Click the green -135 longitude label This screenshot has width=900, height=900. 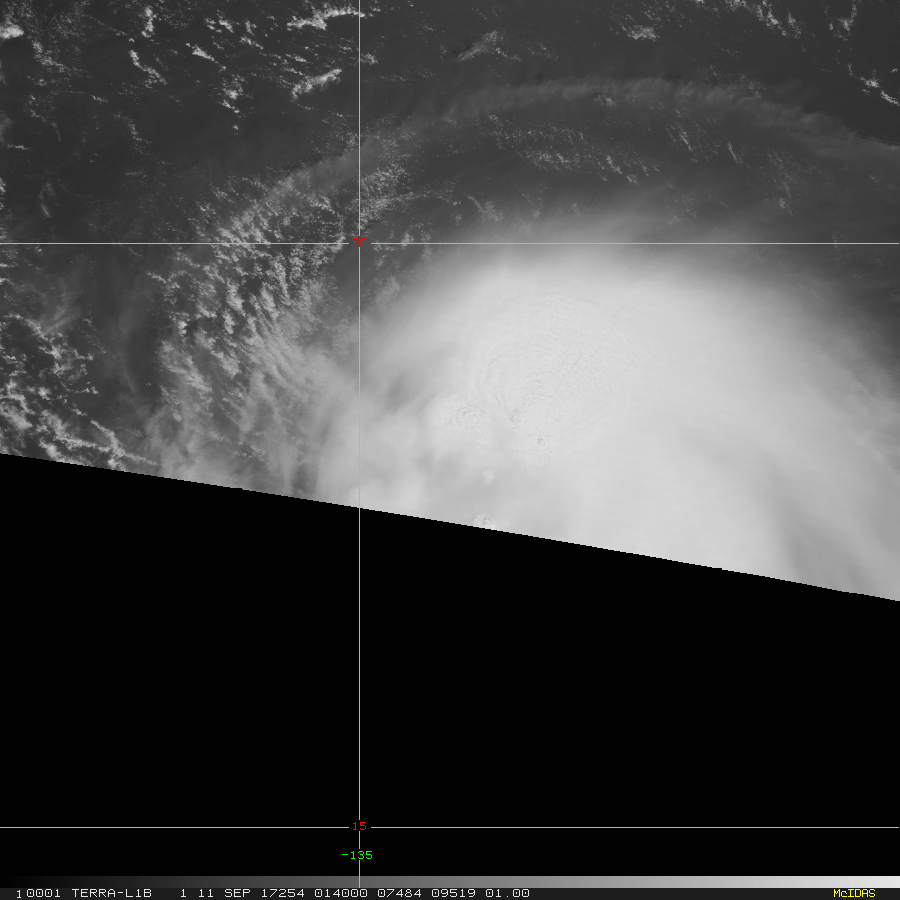click(357, 855)
